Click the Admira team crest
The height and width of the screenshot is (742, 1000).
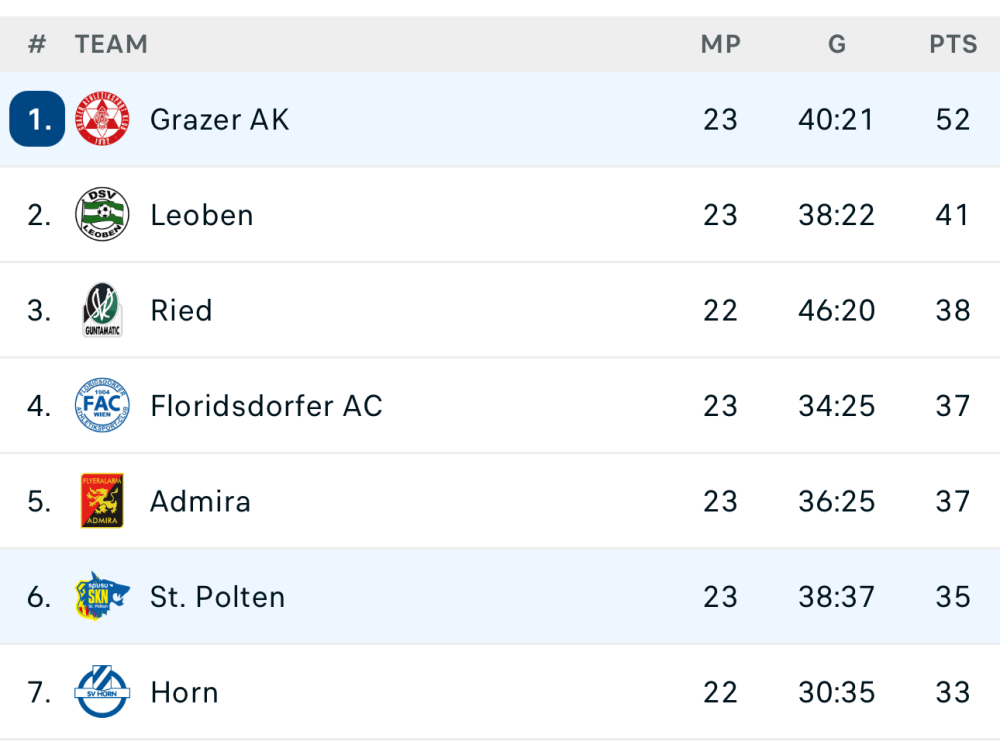(x=102, y=501)
